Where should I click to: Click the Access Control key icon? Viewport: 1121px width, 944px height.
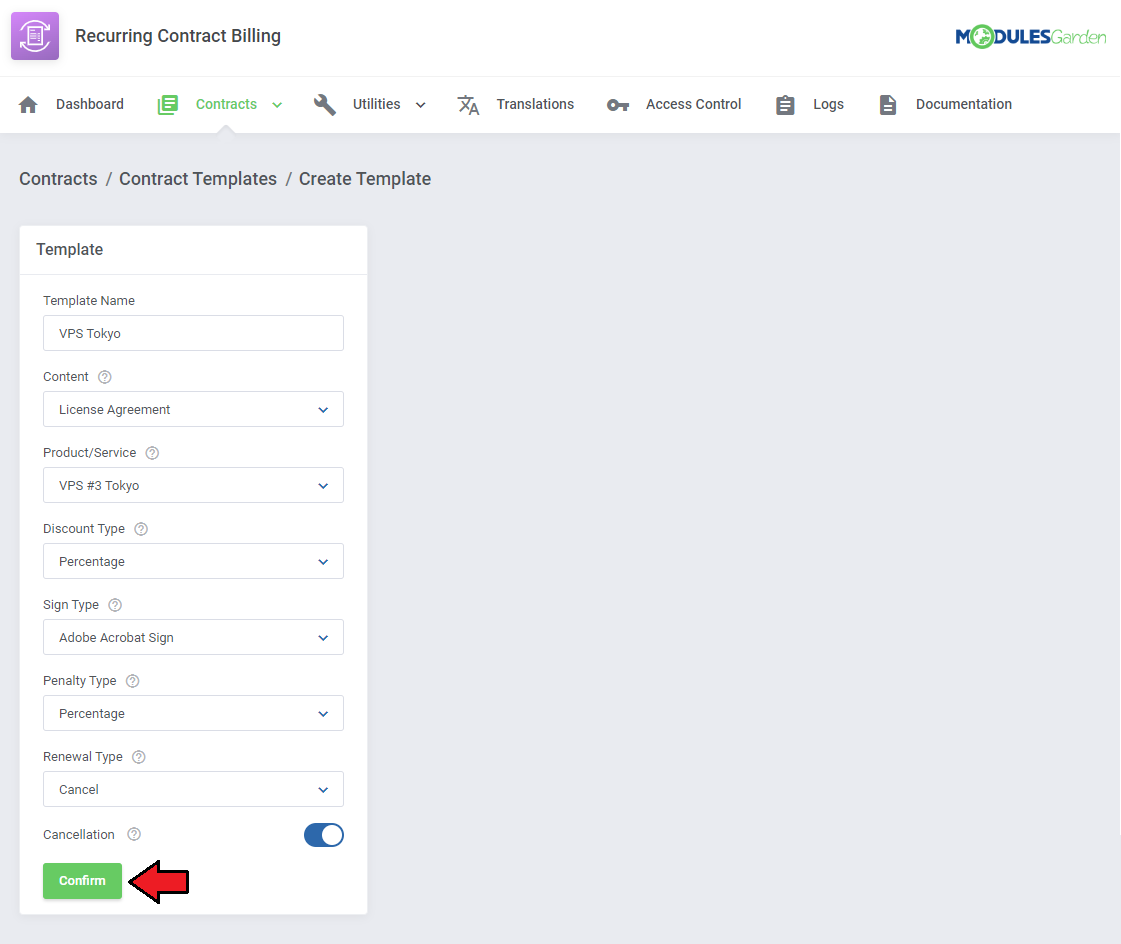click(x=618, y=105)
